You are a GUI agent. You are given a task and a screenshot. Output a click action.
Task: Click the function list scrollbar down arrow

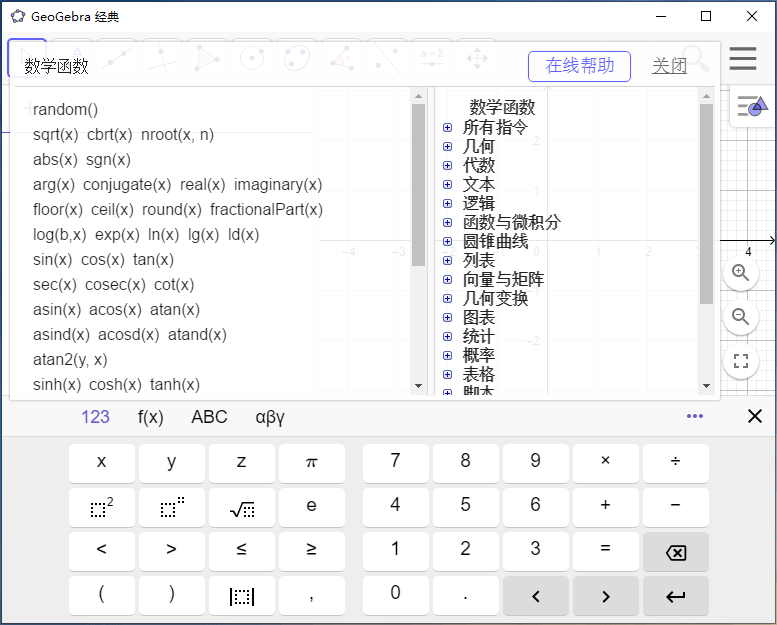click(418, 385)
